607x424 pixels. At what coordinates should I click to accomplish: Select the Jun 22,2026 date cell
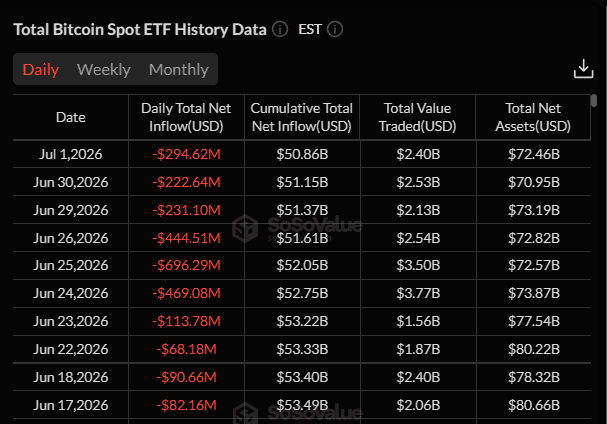click(x=70, y=349)
